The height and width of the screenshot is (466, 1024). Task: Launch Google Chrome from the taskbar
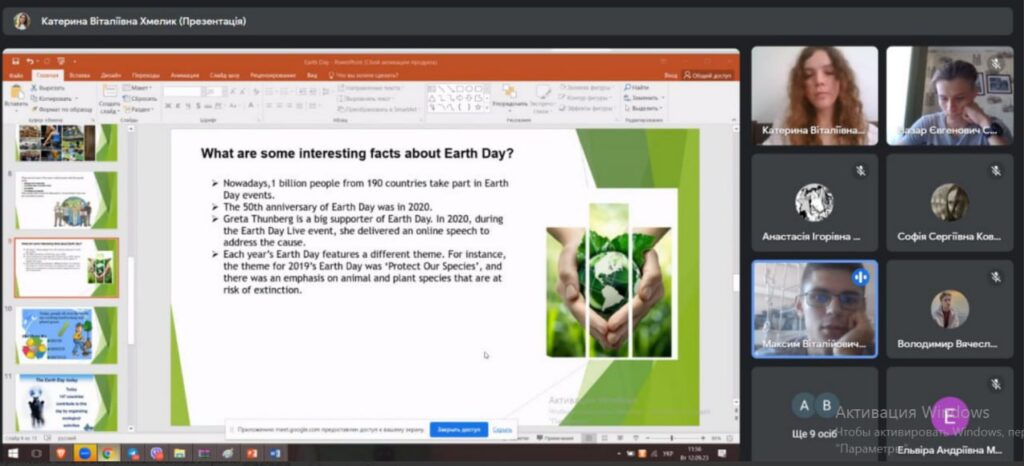click(x=108, y=453)
